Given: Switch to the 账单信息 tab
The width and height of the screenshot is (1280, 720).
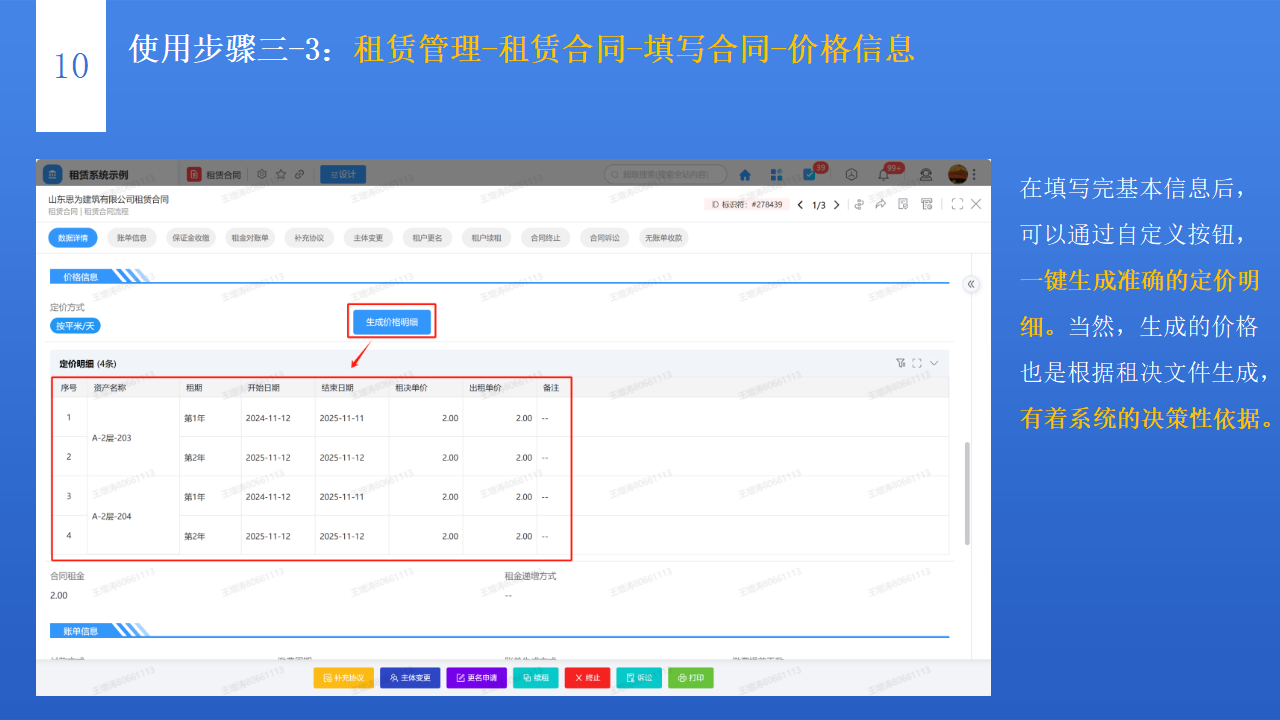Looking at the screenshot, I should click(131, 237).
